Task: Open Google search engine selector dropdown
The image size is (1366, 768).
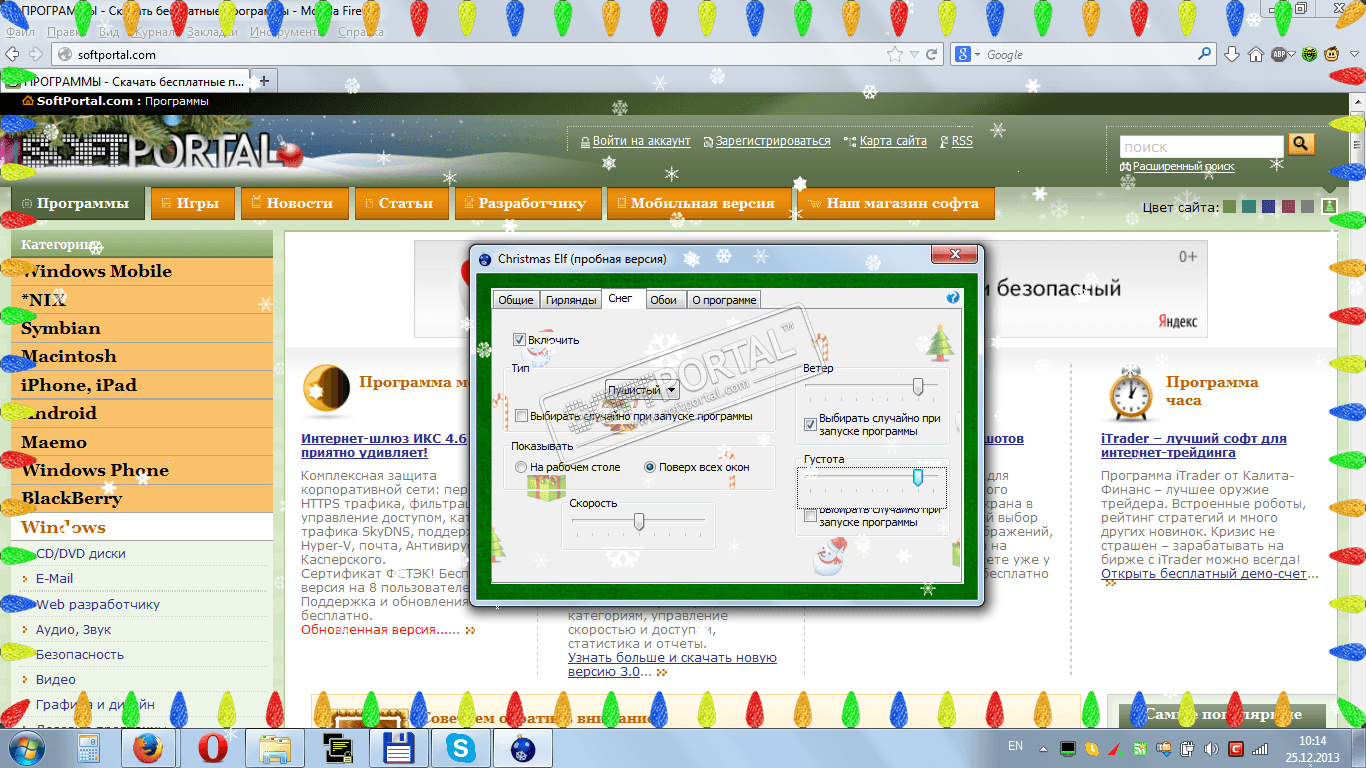Action: [977, 55]
